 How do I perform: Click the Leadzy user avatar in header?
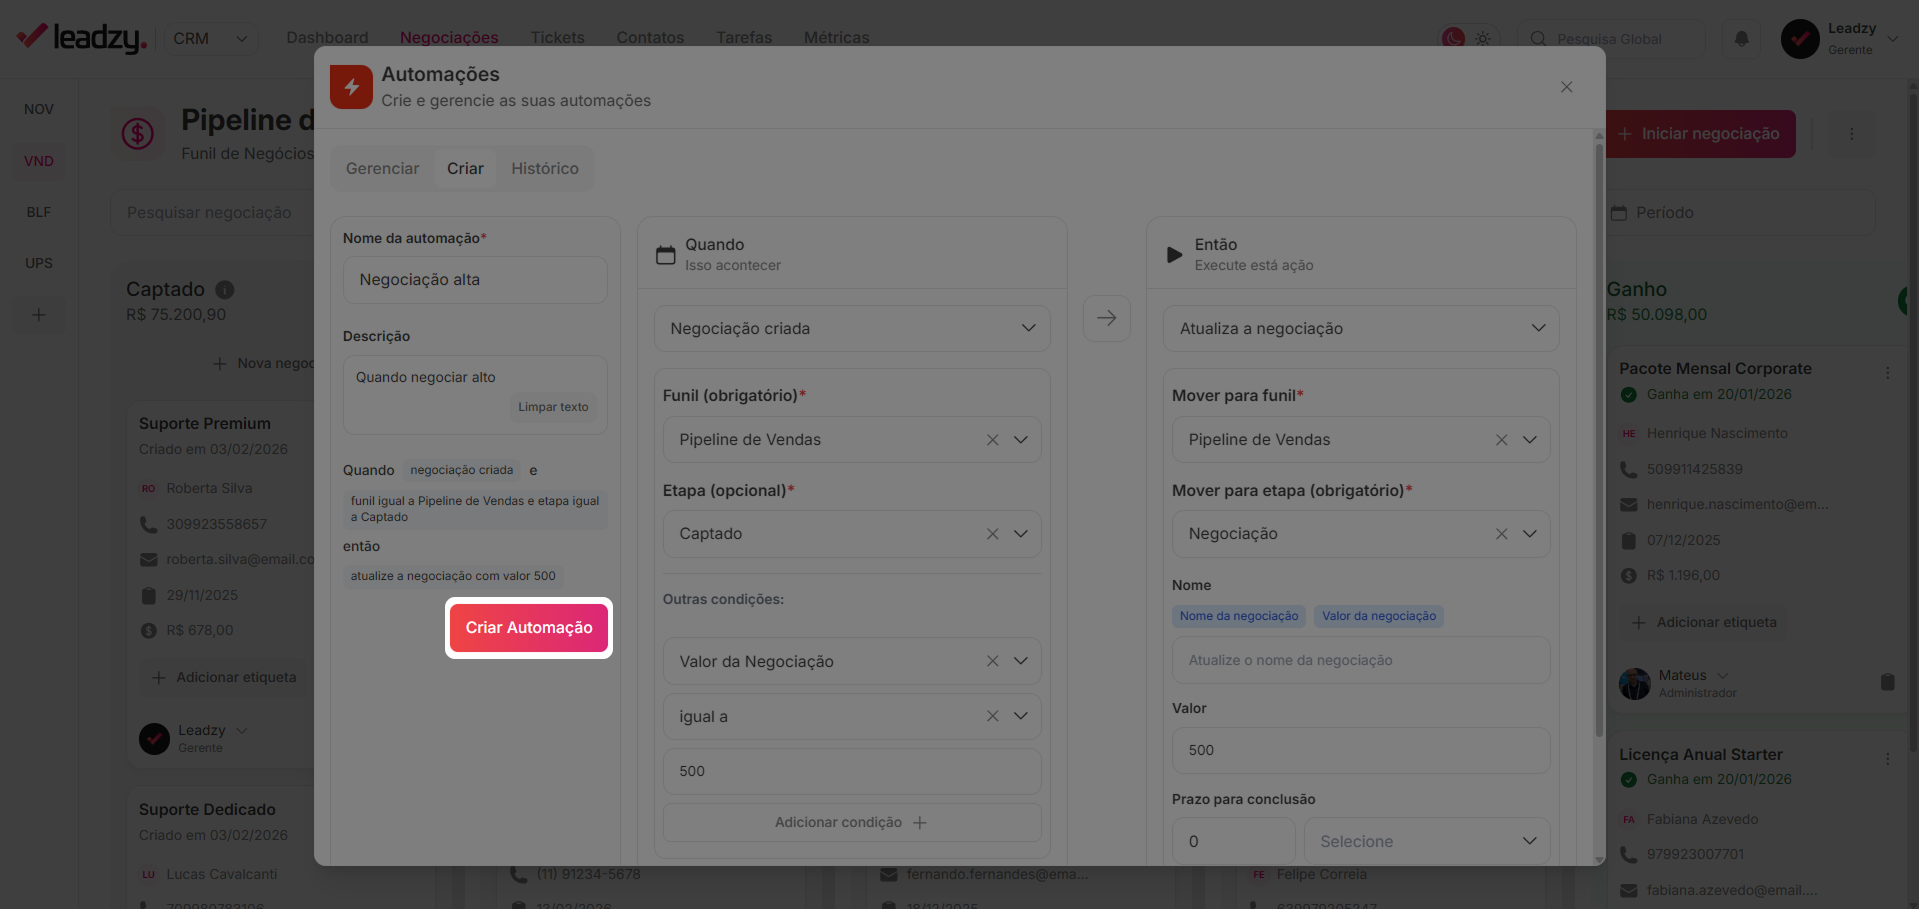coord(1800,39)
